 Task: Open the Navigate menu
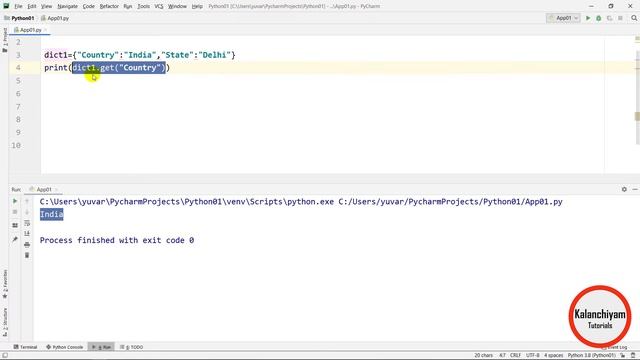(x=67, y=6)
